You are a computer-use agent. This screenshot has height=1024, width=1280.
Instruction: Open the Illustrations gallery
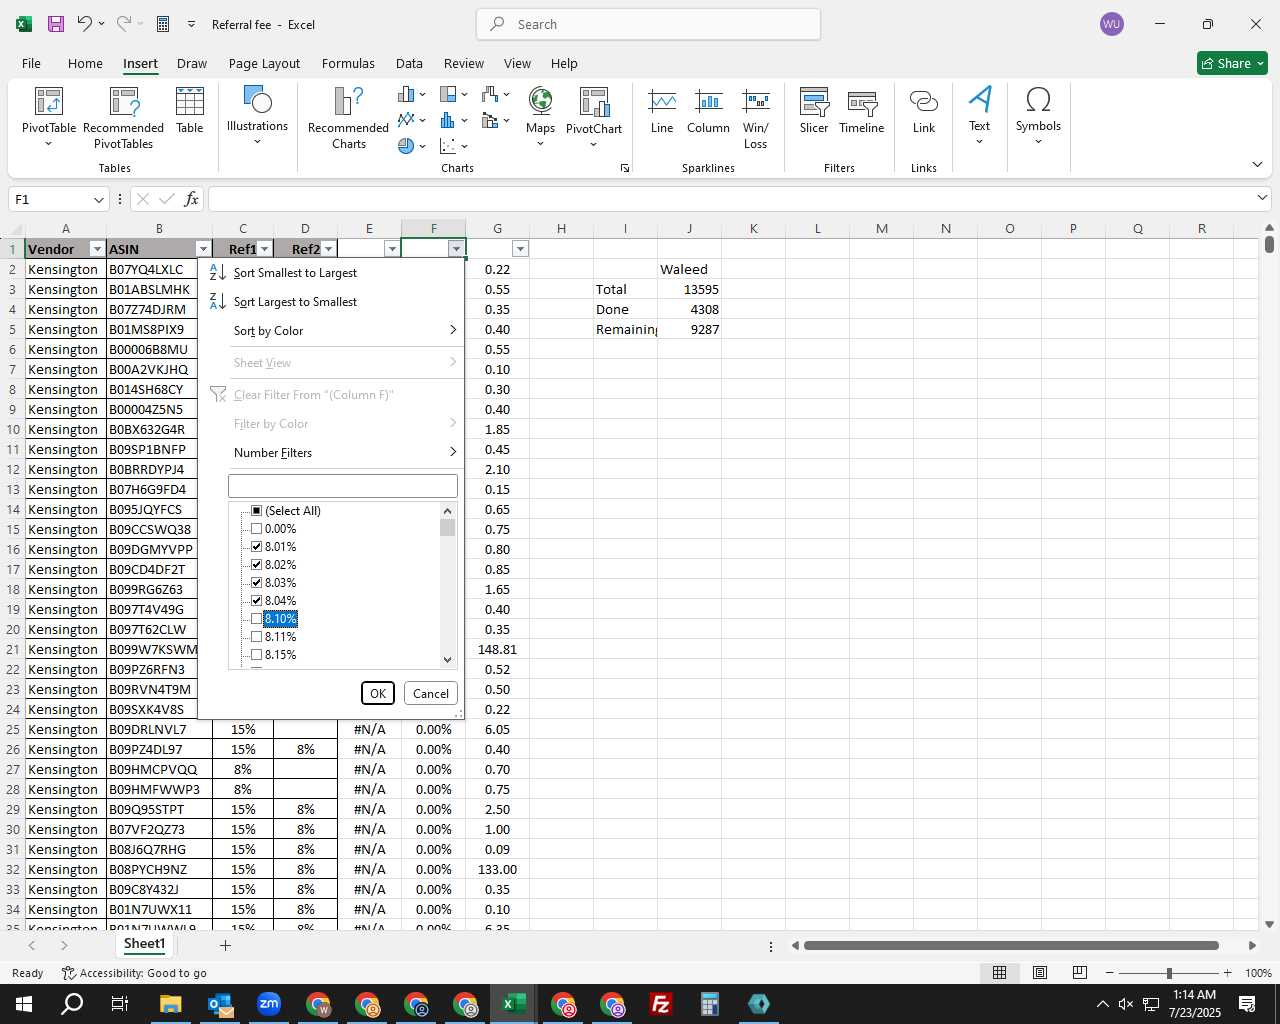[x=257, y=115]
